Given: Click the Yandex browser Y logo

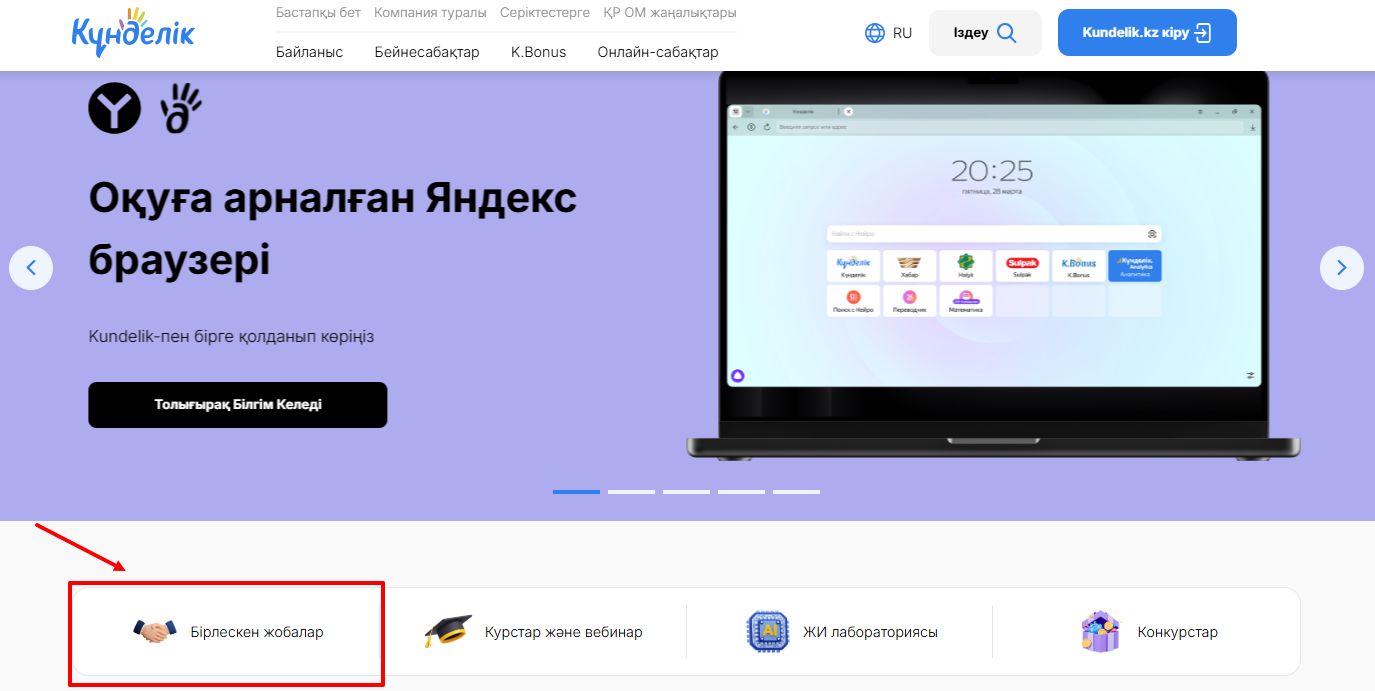Looking at the screenshot, I should [115, 108].
